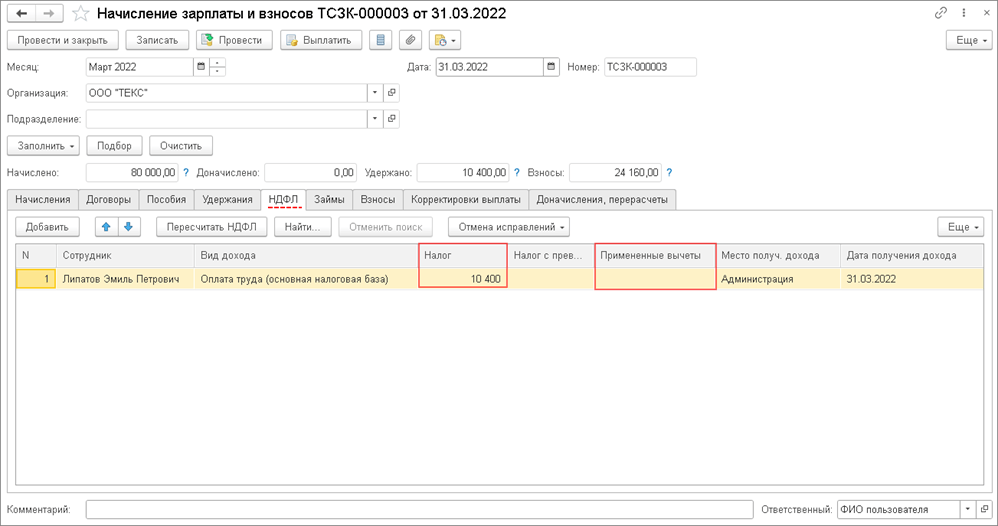Select the Липатов Эмиль Петрович cell
Viewport: 998px width, 526px height.
(x=125, y=279)
